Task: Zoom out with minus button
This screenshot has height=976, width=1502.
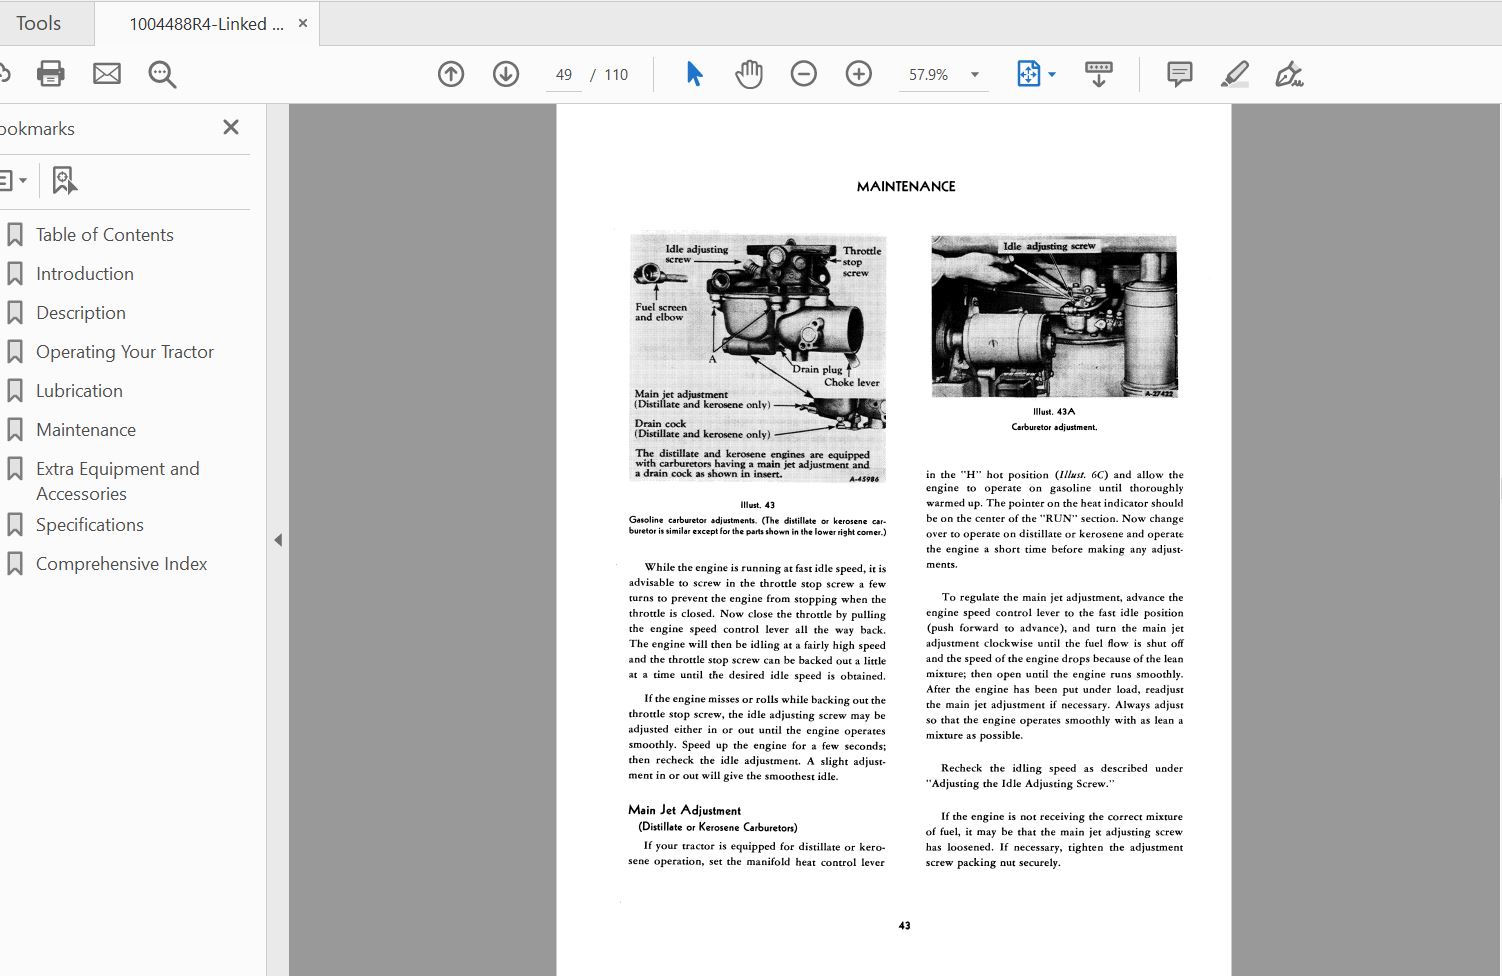Action: point(803,74)
